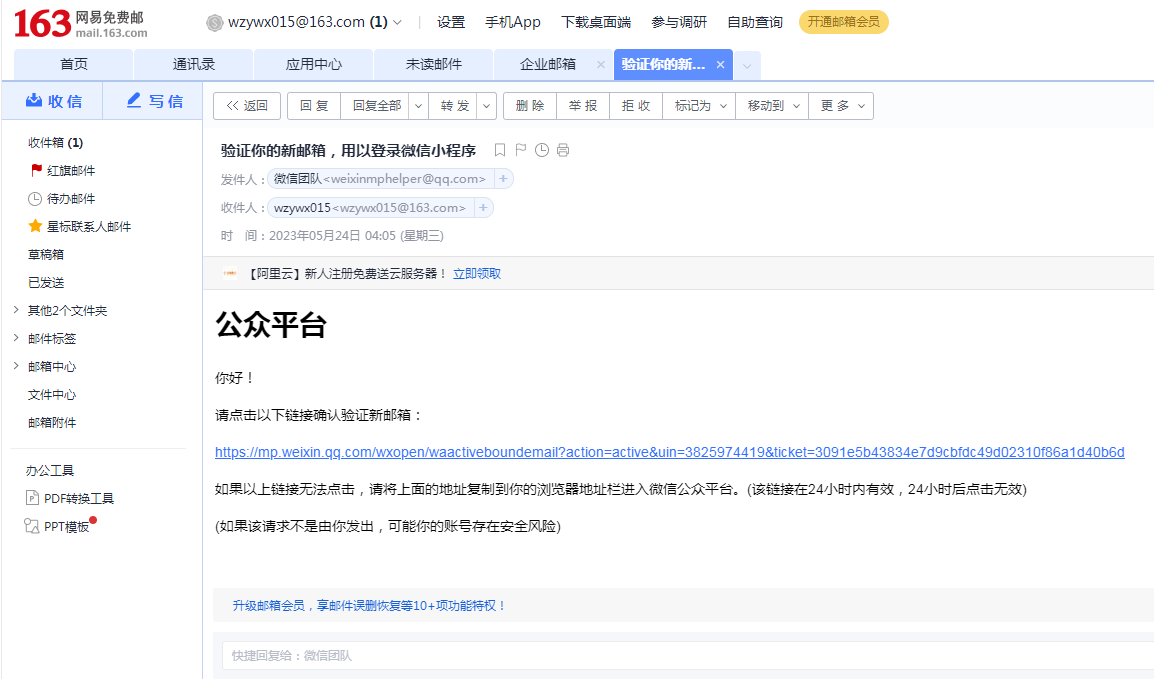Open 文件中心

pyautogui.click(x=52, y=394)
